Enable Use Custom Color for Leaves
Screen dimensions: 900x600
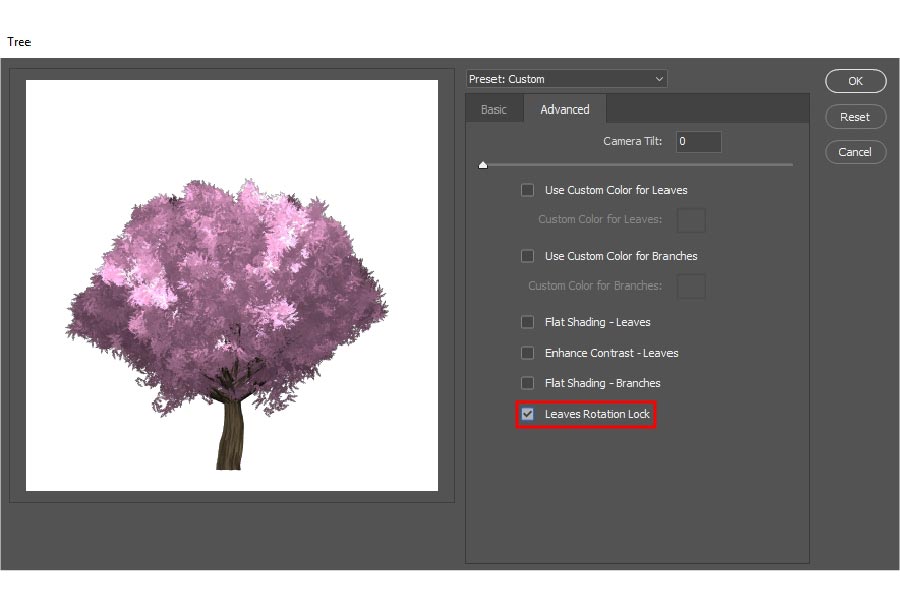(x=527, y=190)
